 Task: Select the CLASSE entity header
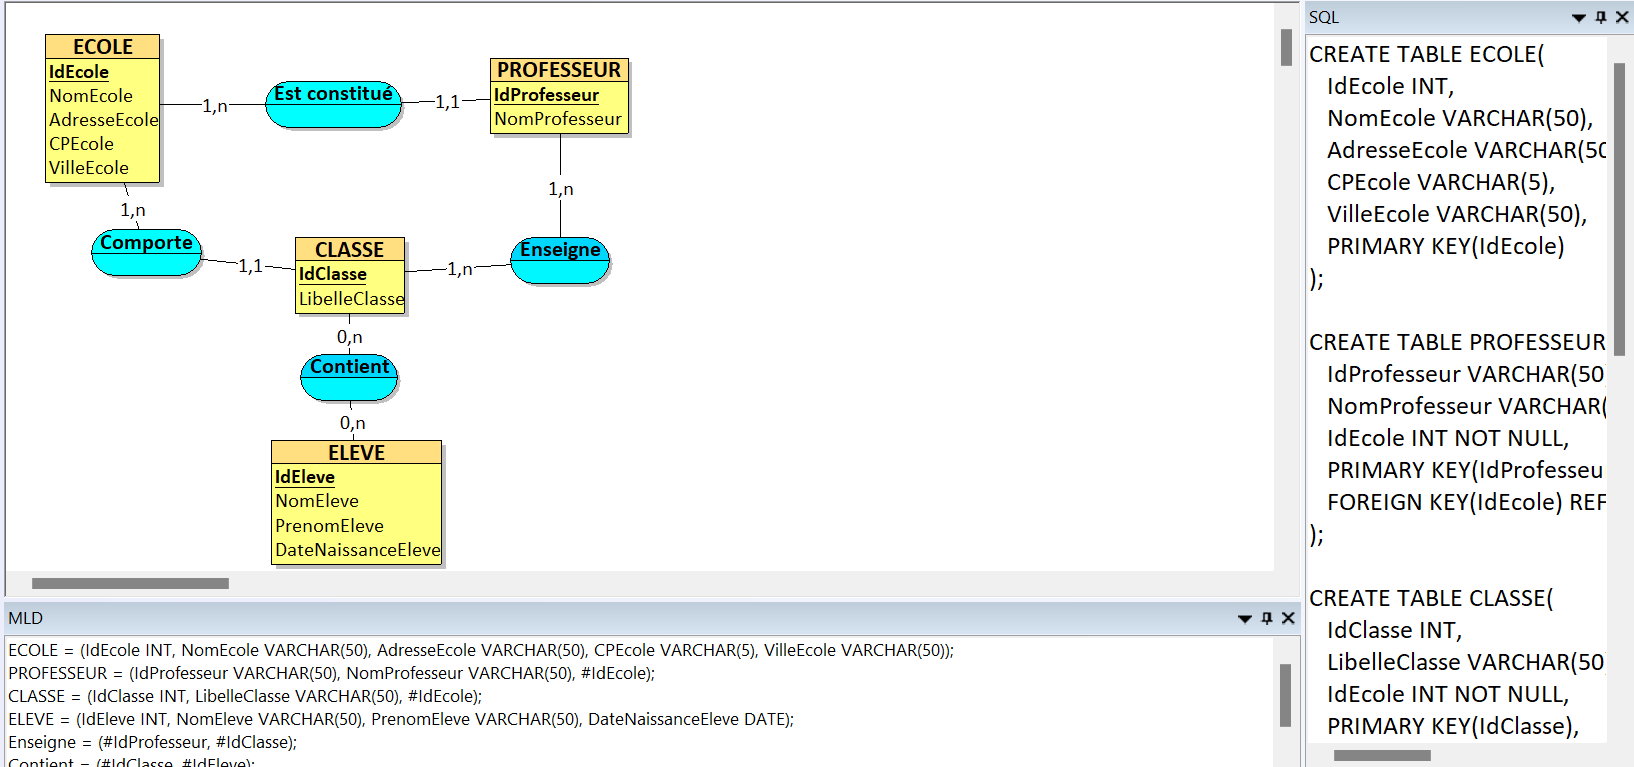point(350,250)
